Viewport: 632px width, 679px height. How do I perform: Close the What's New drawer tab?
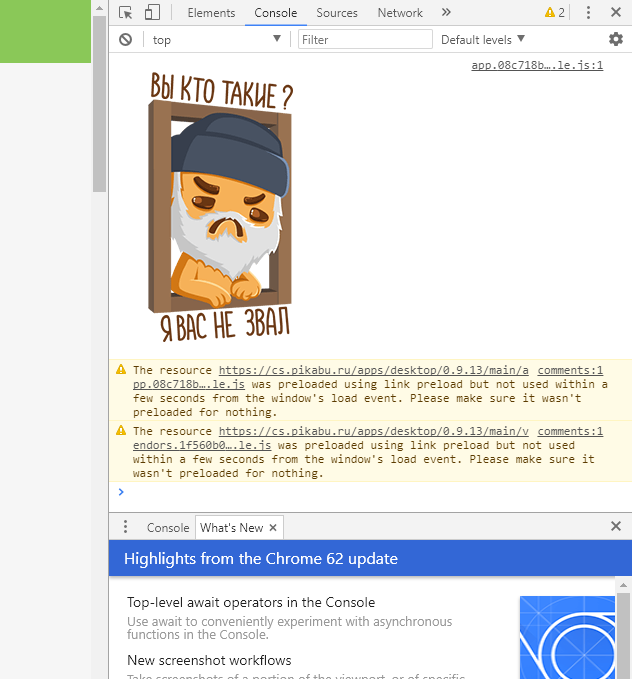click(x=273, y=527)
